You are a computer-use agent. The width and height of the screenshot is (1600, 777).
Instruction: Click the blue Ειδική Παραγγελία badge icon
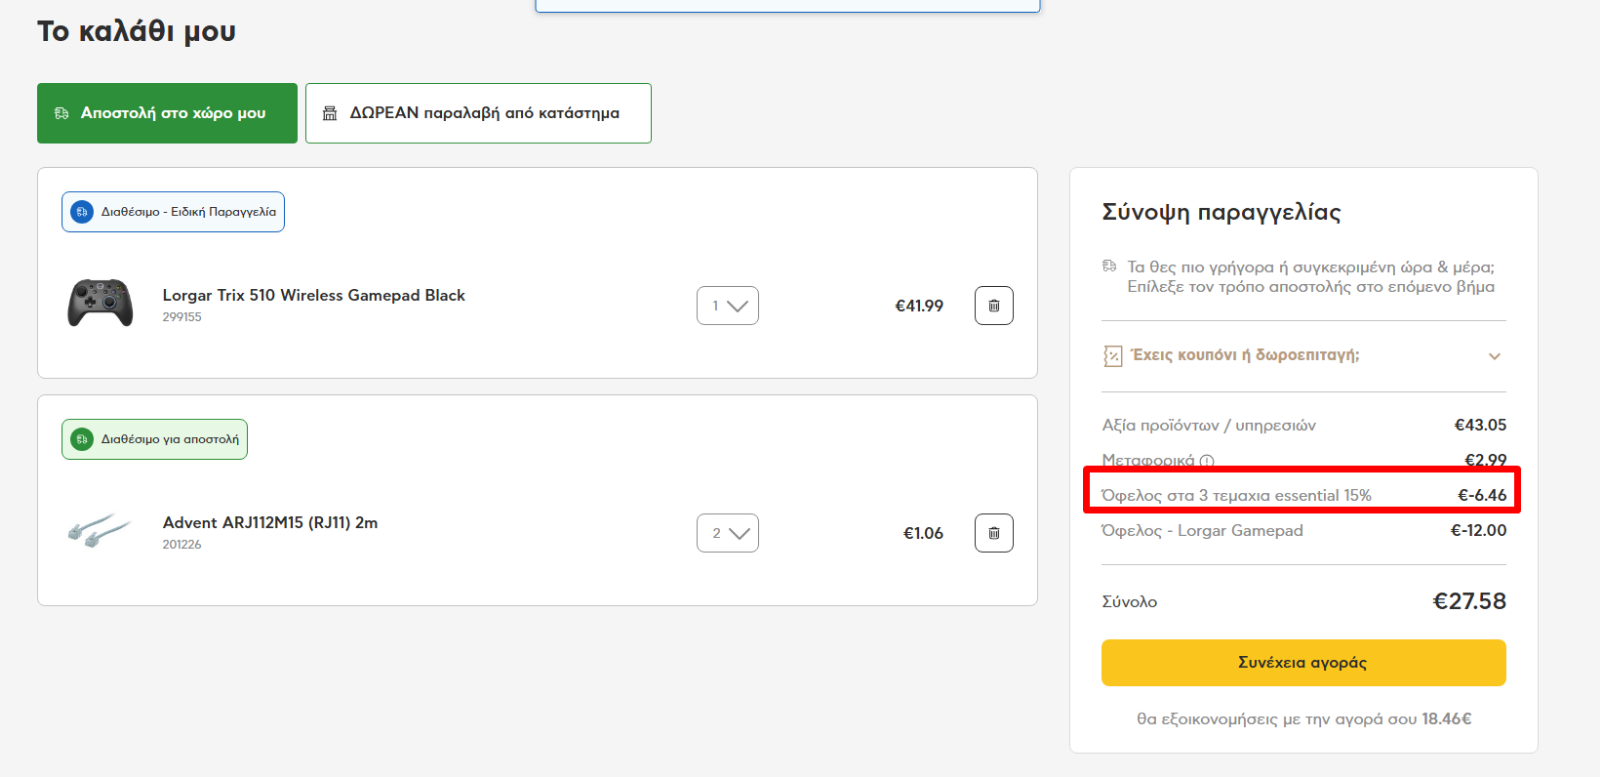[x=82, y=212]
